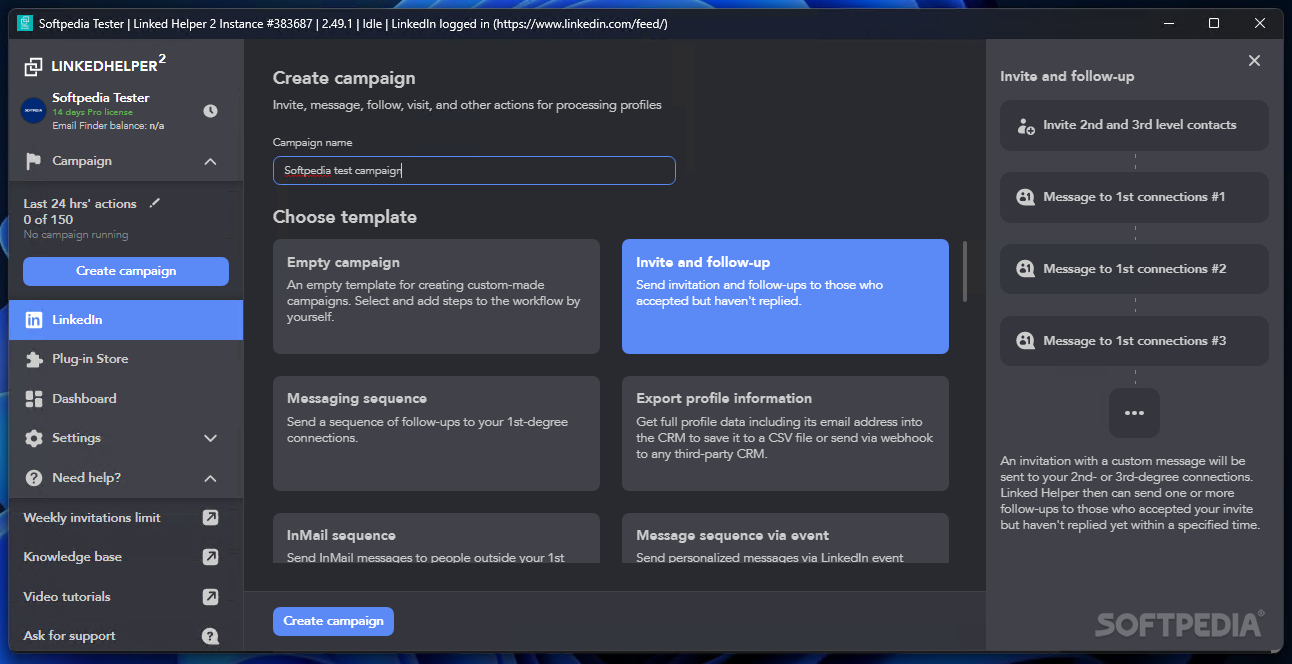Click the '14 days Pro license' text
This screenshot has width=1292, height=664.
click(x=92, y=113)
